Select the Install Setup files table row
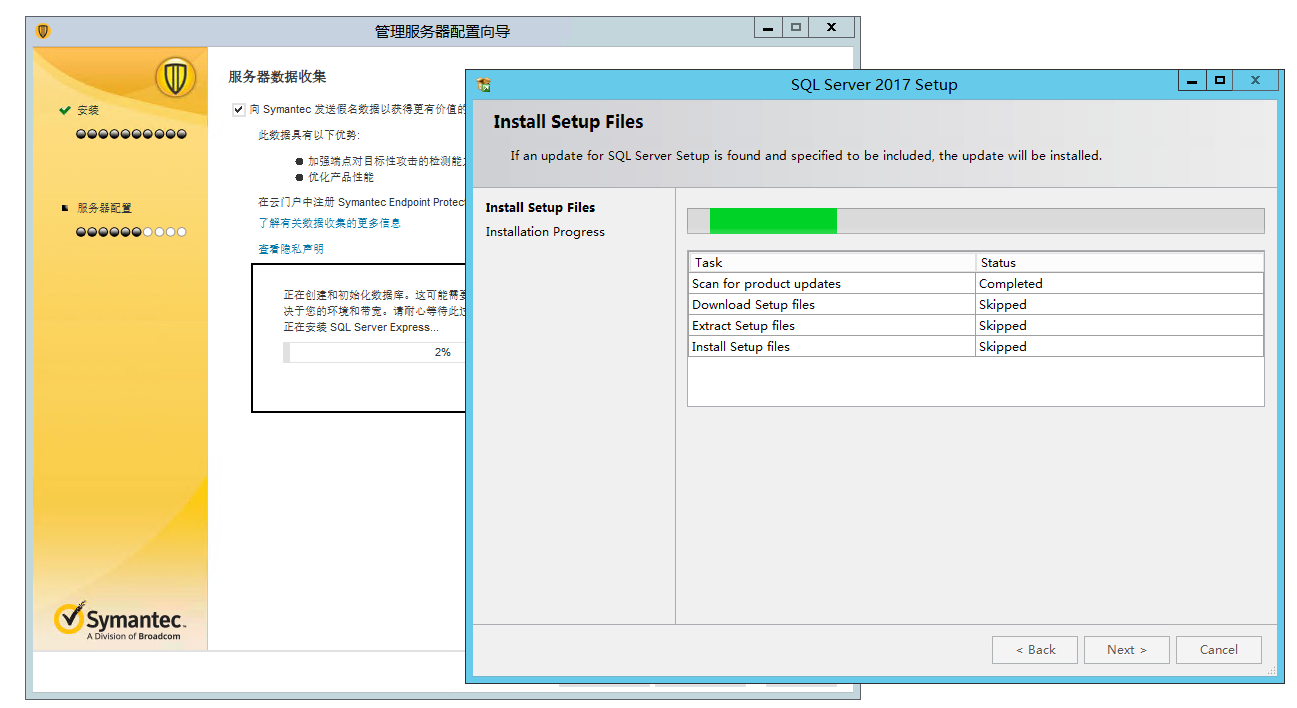The image size is (1297, 708). point(976,347)
